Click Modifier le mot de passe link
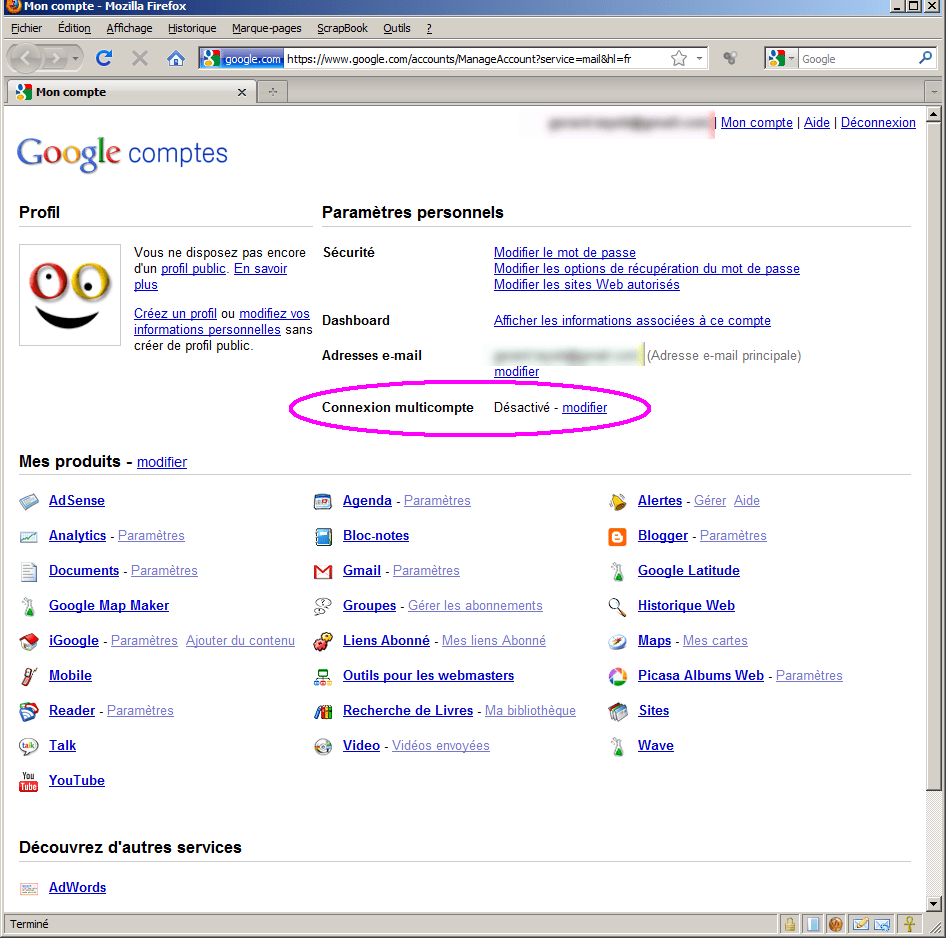Image resolution: width=946 pixels, height=938 pixels. [x=565, y=252]
